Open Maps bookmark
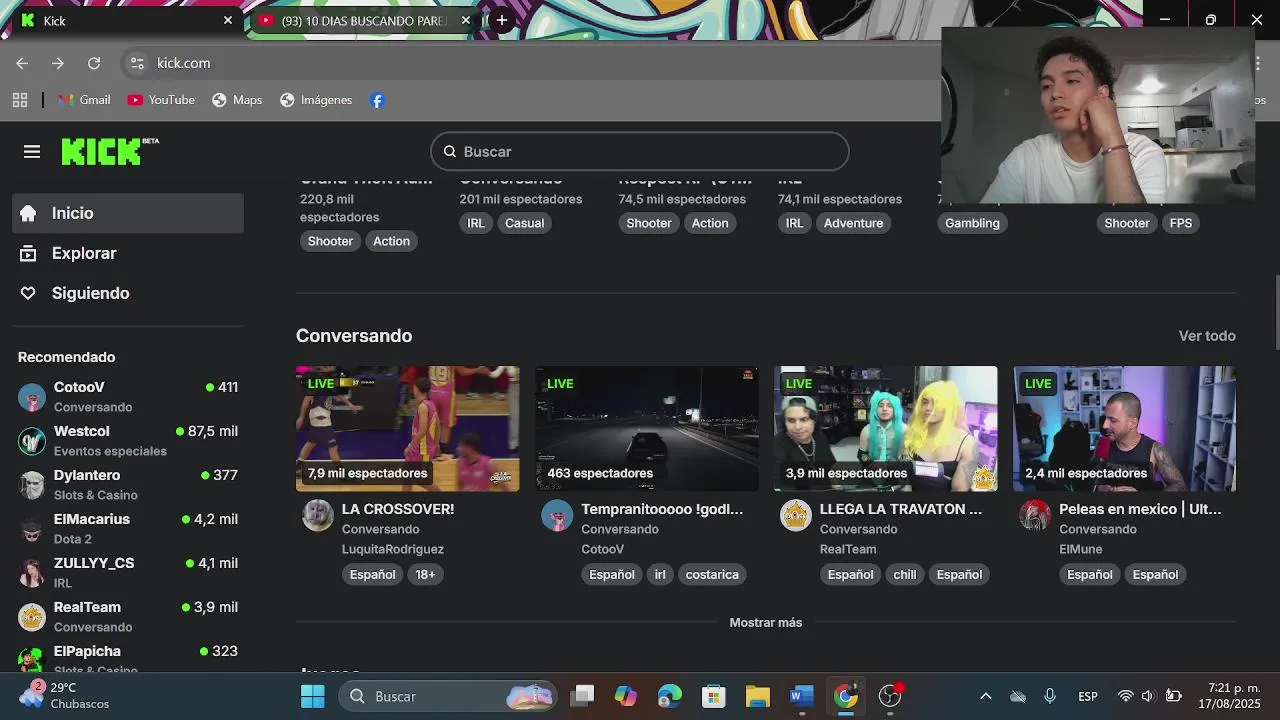 (237, 100)
